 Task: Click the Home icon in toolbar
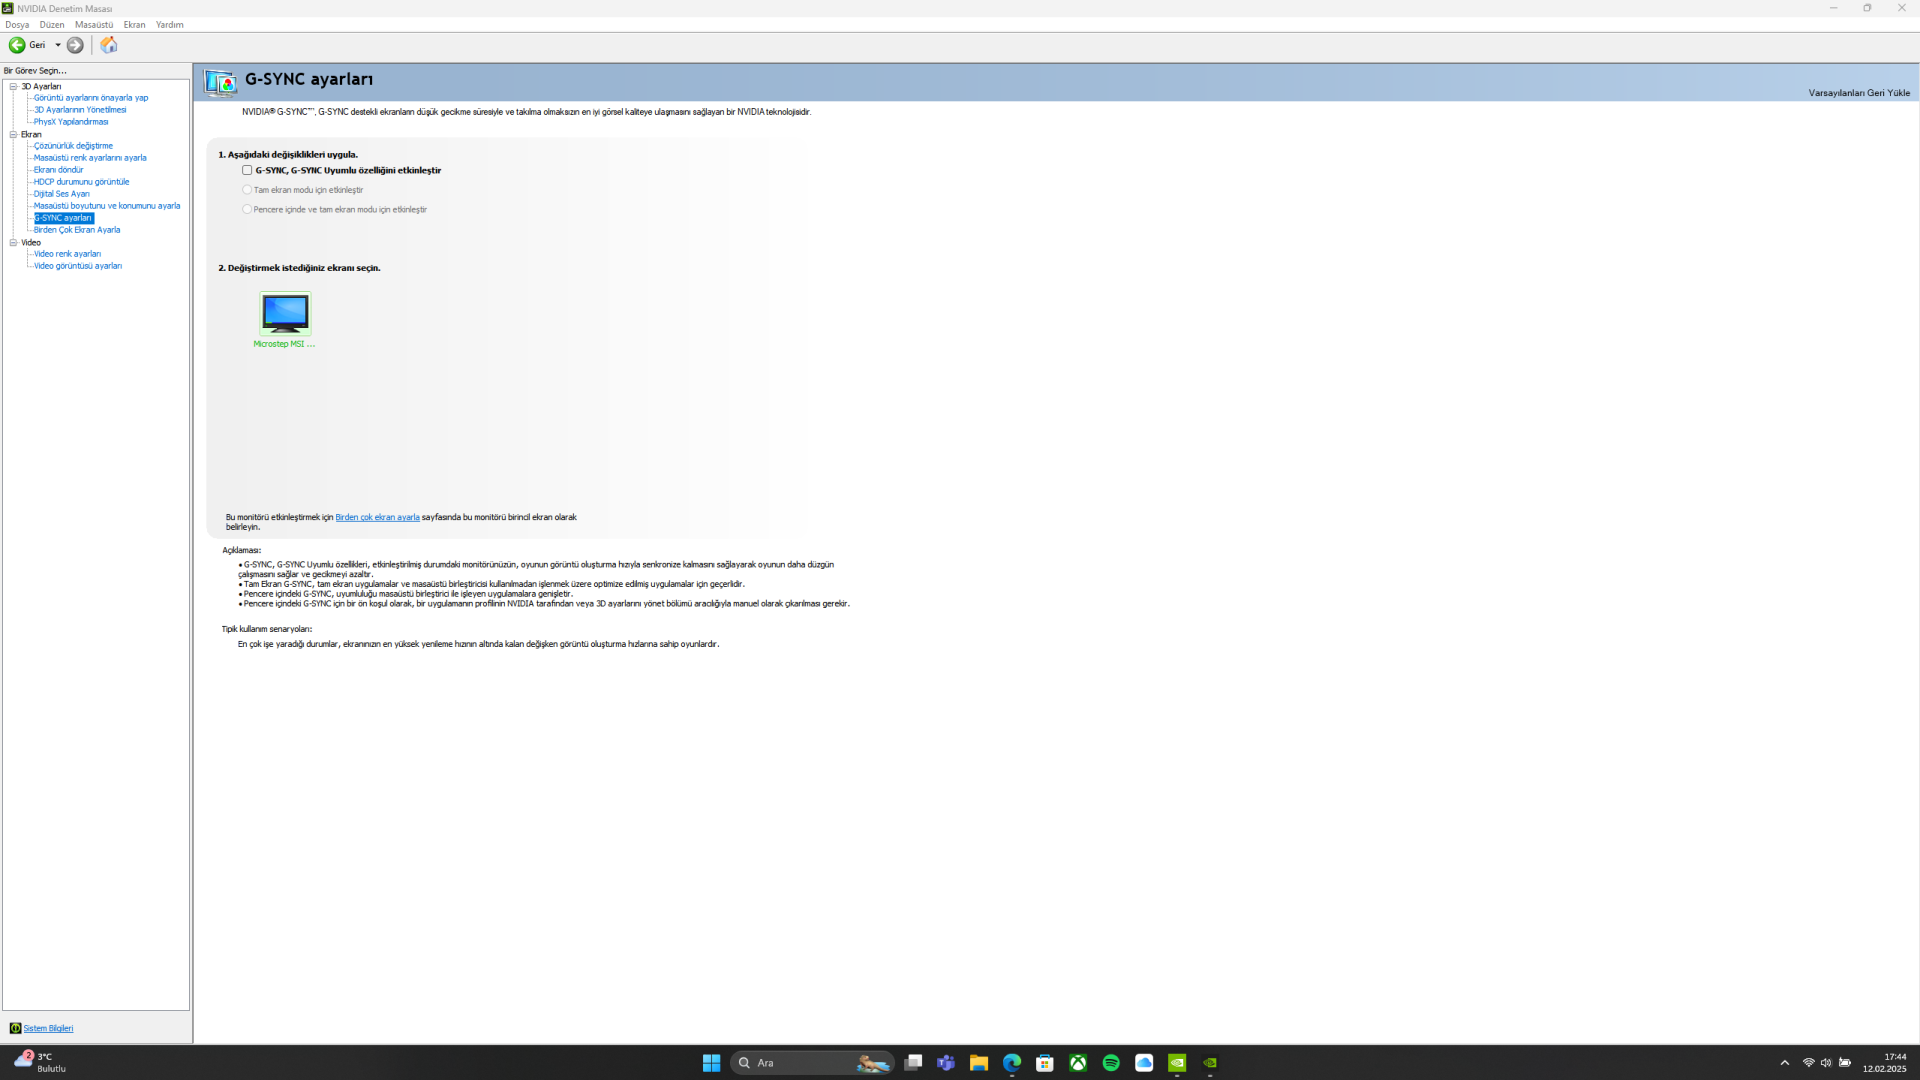(x=109, y=45)
